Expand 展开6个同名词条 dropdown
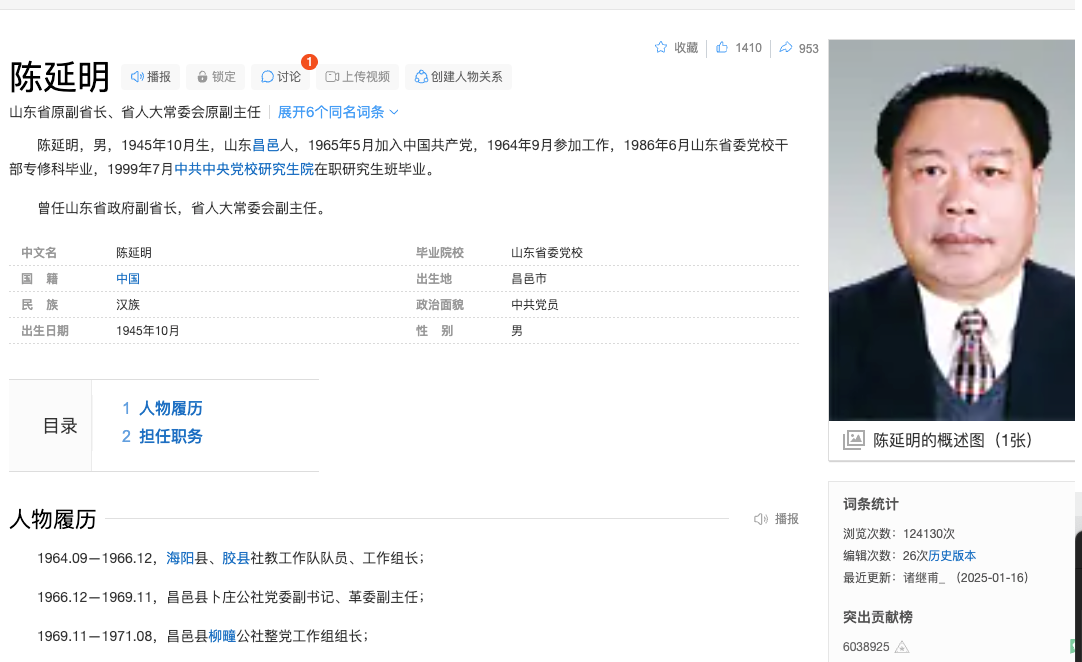This screenshot has height=662, width=1082. (x=338, y=112)
